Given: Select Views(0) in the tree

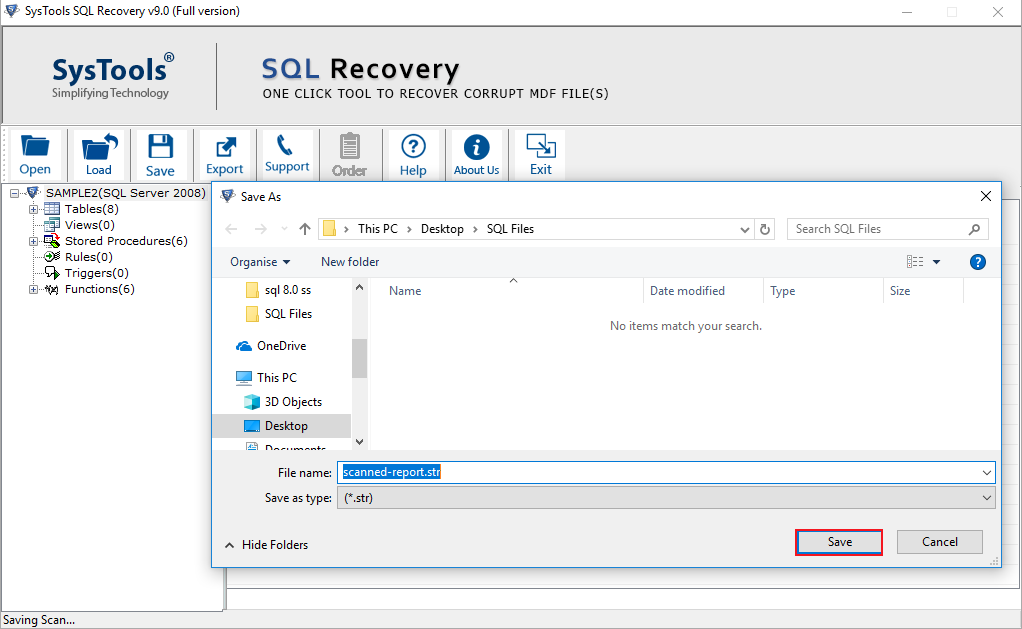Looking at the screenshot, I should coord(89,225).
